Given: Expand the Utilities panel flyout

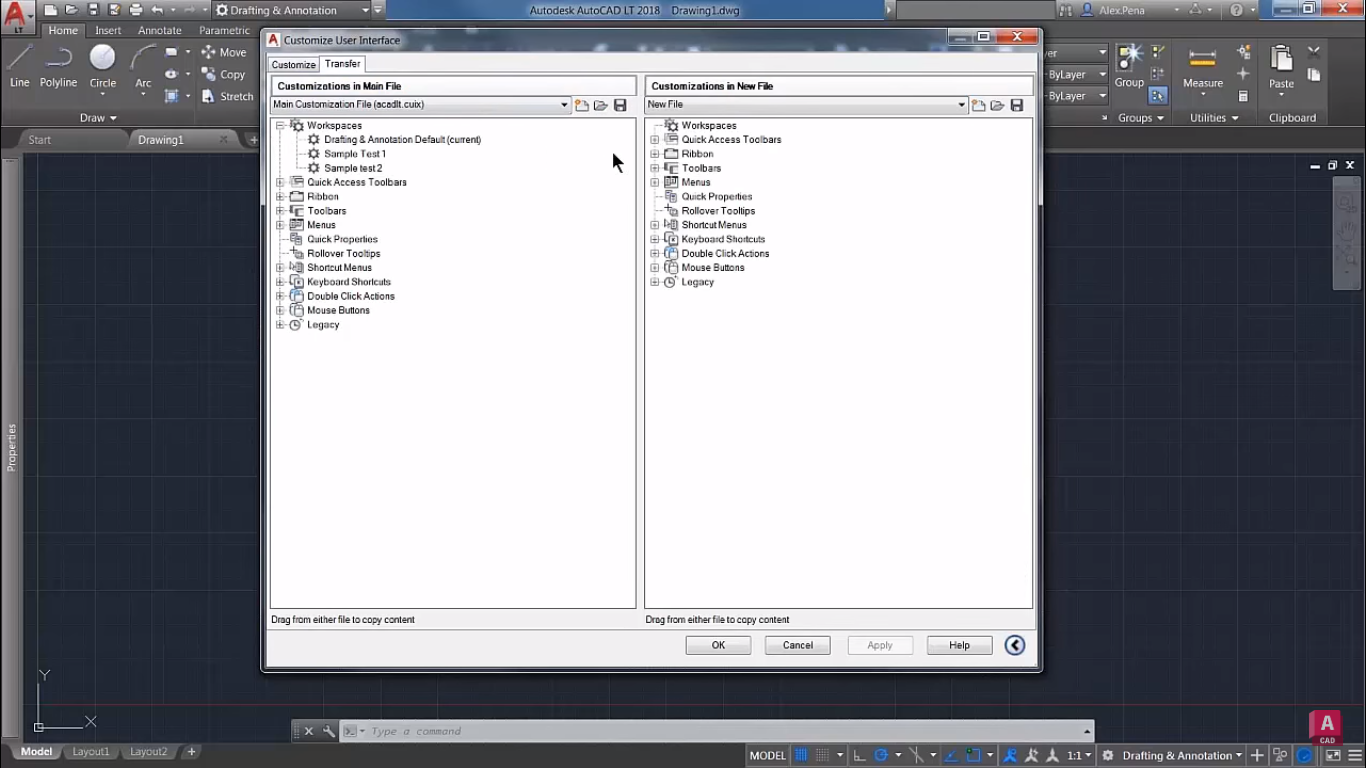Looking at the screenshot, I should [x=1214, y=118].
